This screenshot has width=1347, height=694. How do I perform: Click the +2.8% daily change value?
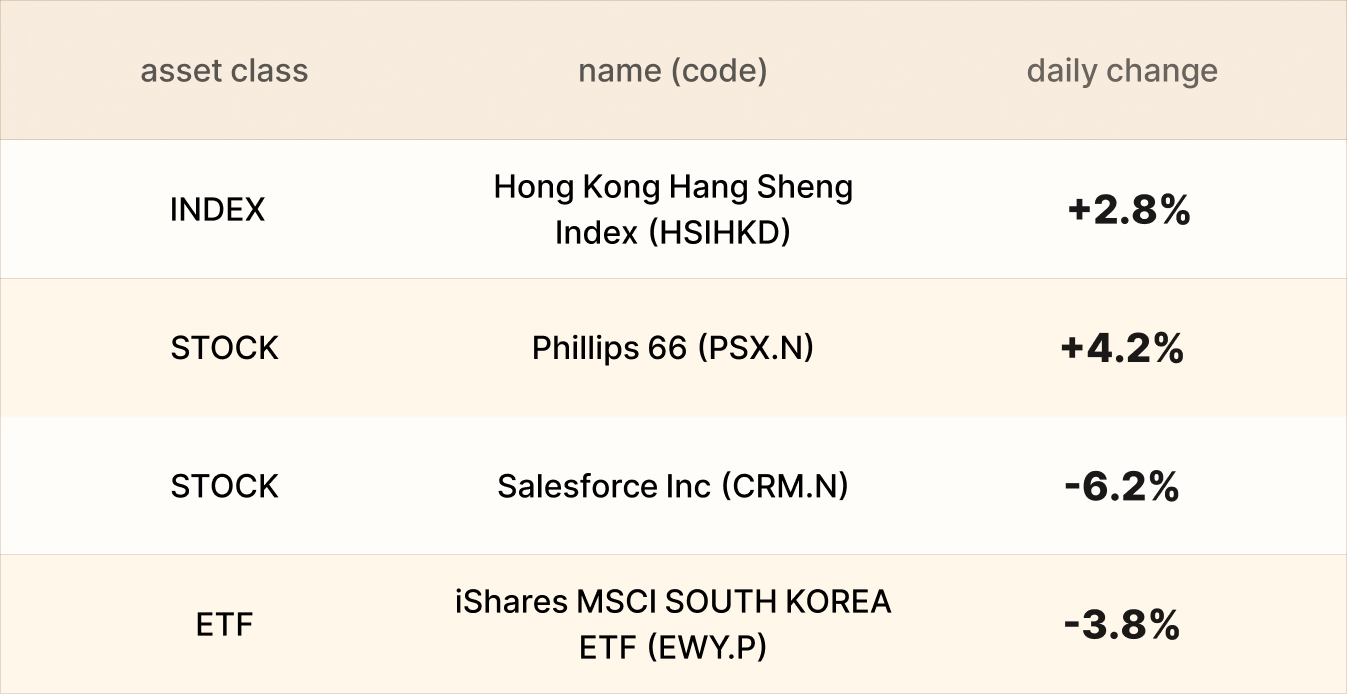[1129, 210]
